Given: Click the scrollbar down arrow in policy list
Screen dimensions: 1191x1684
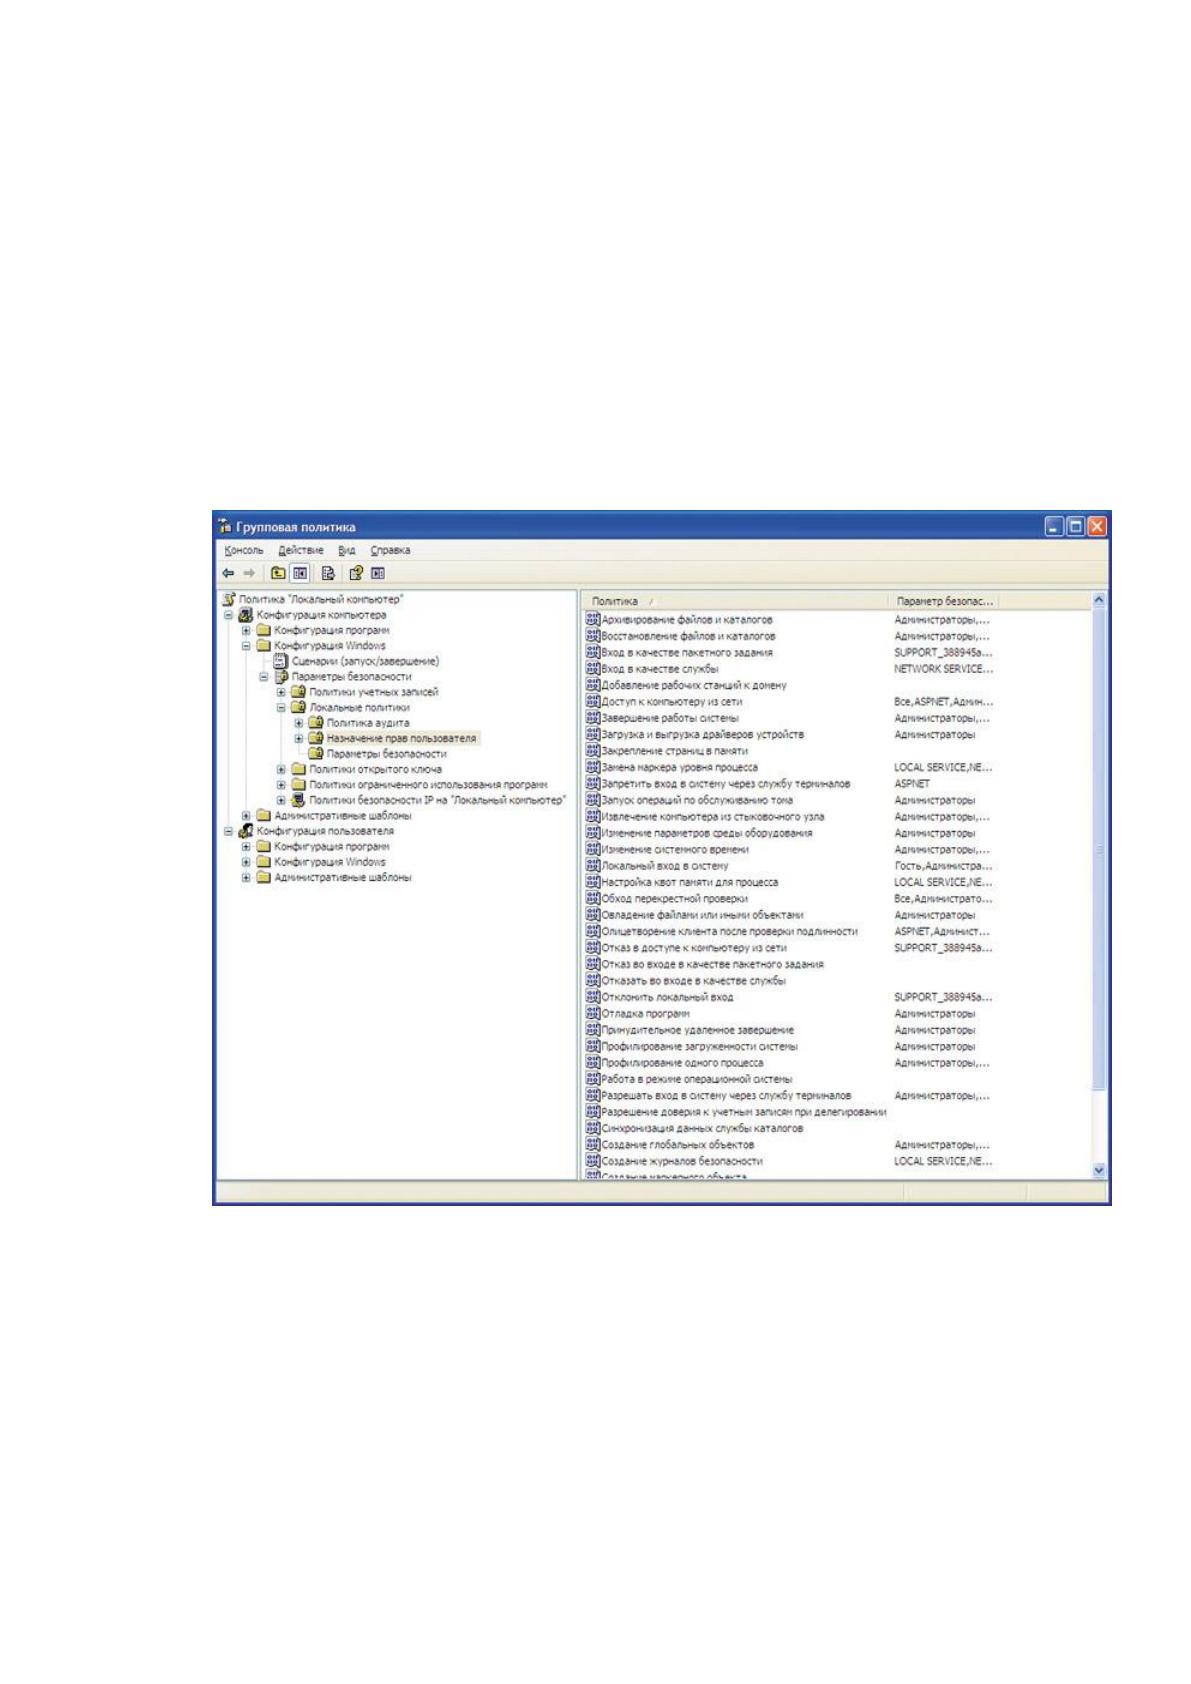Looking at the screenshot, I should (x=1100, y=1169).
